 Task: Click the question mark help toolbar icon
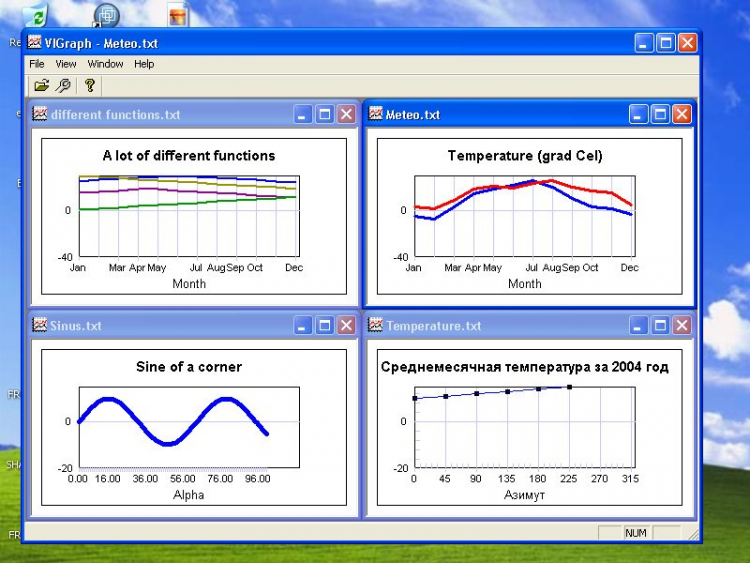(x=89, y=86)
